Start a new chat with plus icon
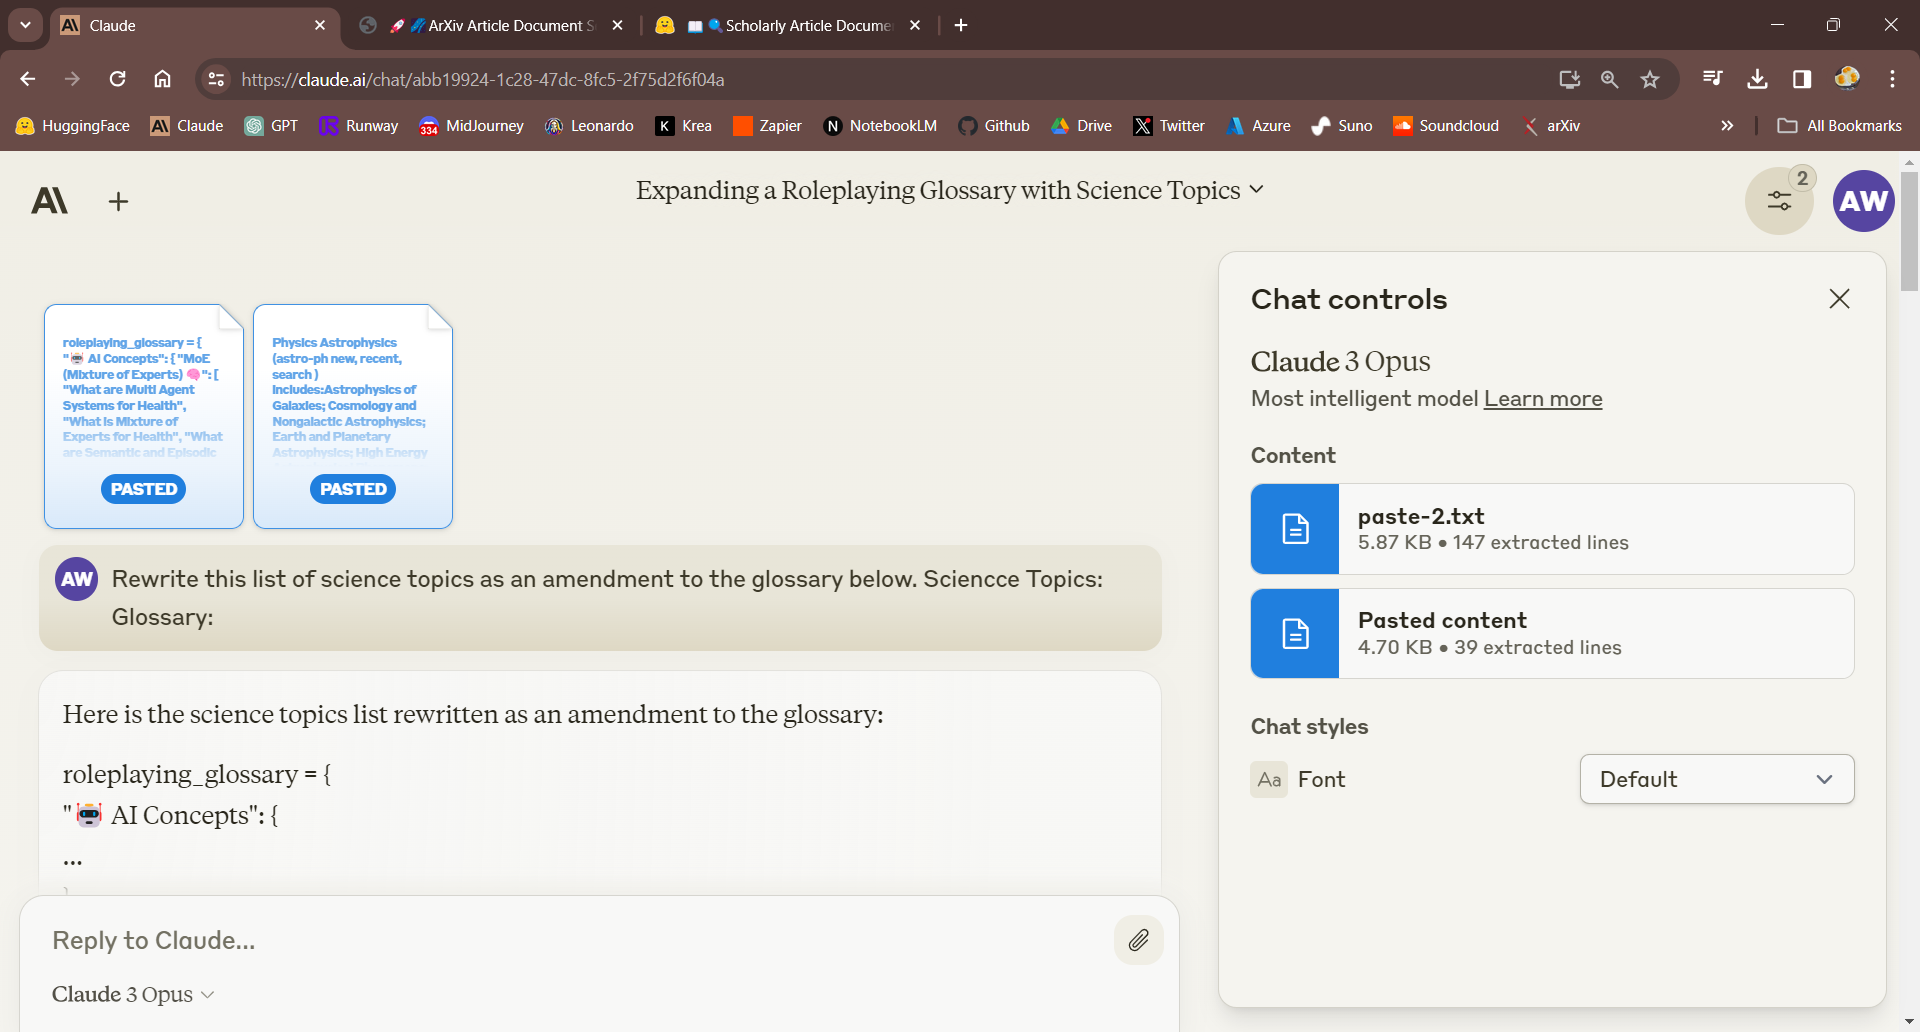This screenshot has width=1920, height=1032. [x=118, y=202]
